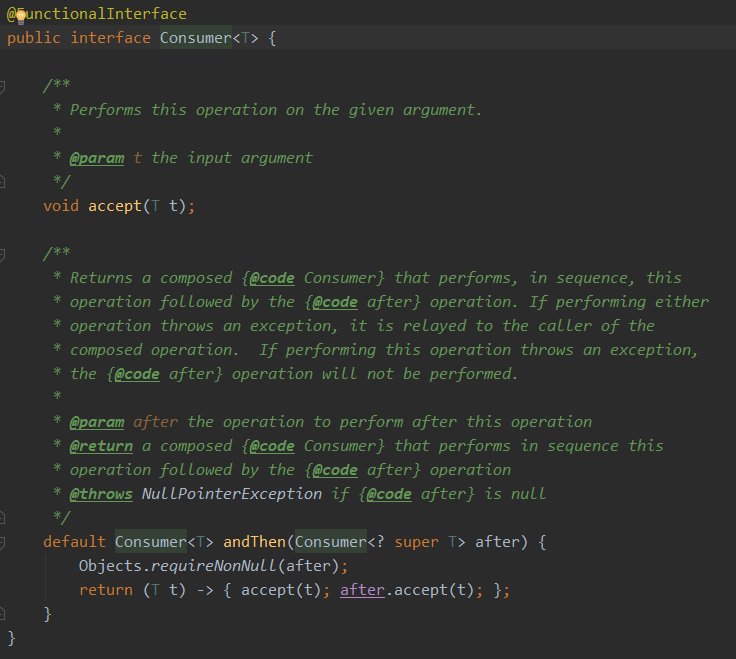736x659 pixels.
Task: Click 'operation will not be performed.' comment text
Action: [x=375, y=374]
